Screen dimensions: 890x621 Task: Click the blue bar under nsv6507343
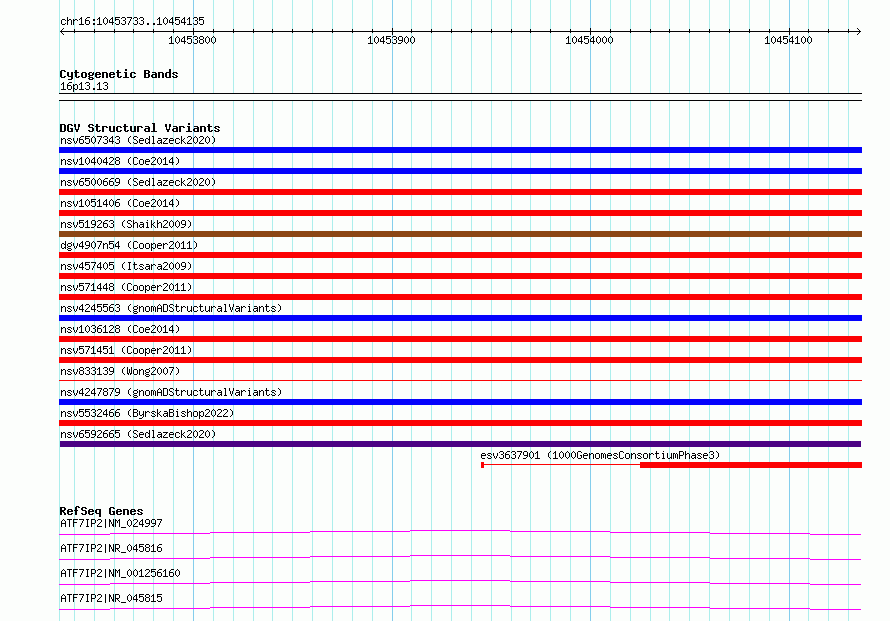460,150
